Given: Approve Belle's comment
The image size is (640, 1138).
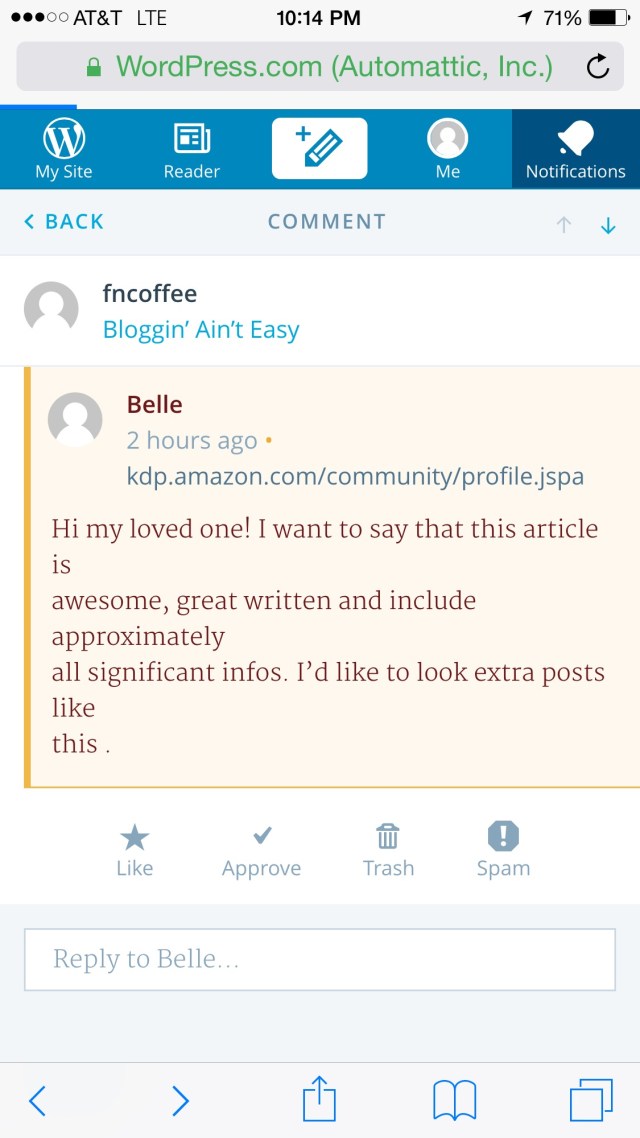Looking at the screenshot, I should coord(261,847).
